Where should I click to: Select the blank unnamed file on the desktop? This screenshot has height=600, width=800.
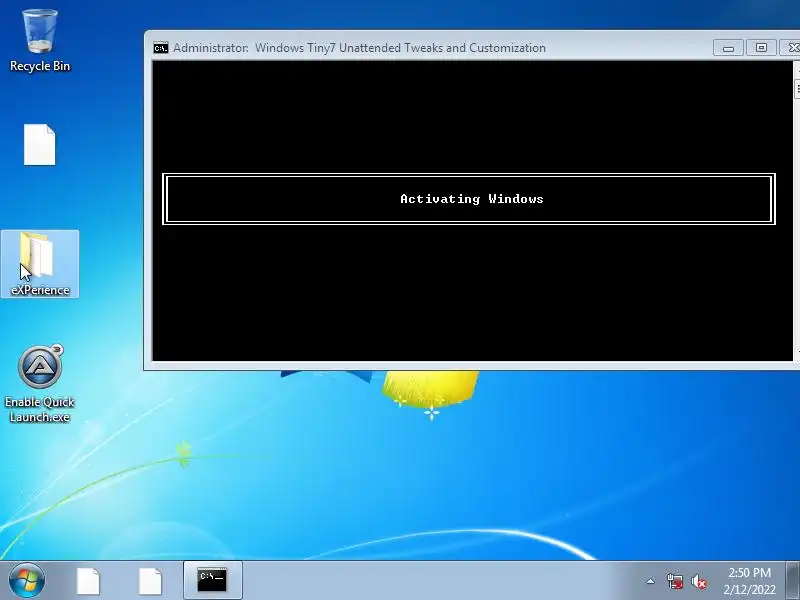point(40,145)
